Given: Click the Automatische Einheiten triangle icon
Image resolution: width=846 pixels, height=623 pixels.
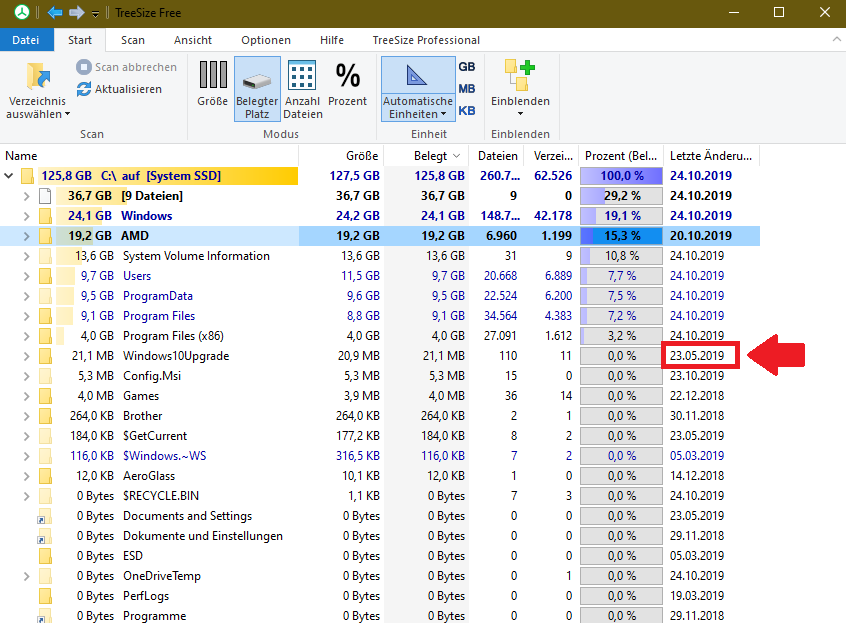Looking at the screenshot, I should pos(417,76).
